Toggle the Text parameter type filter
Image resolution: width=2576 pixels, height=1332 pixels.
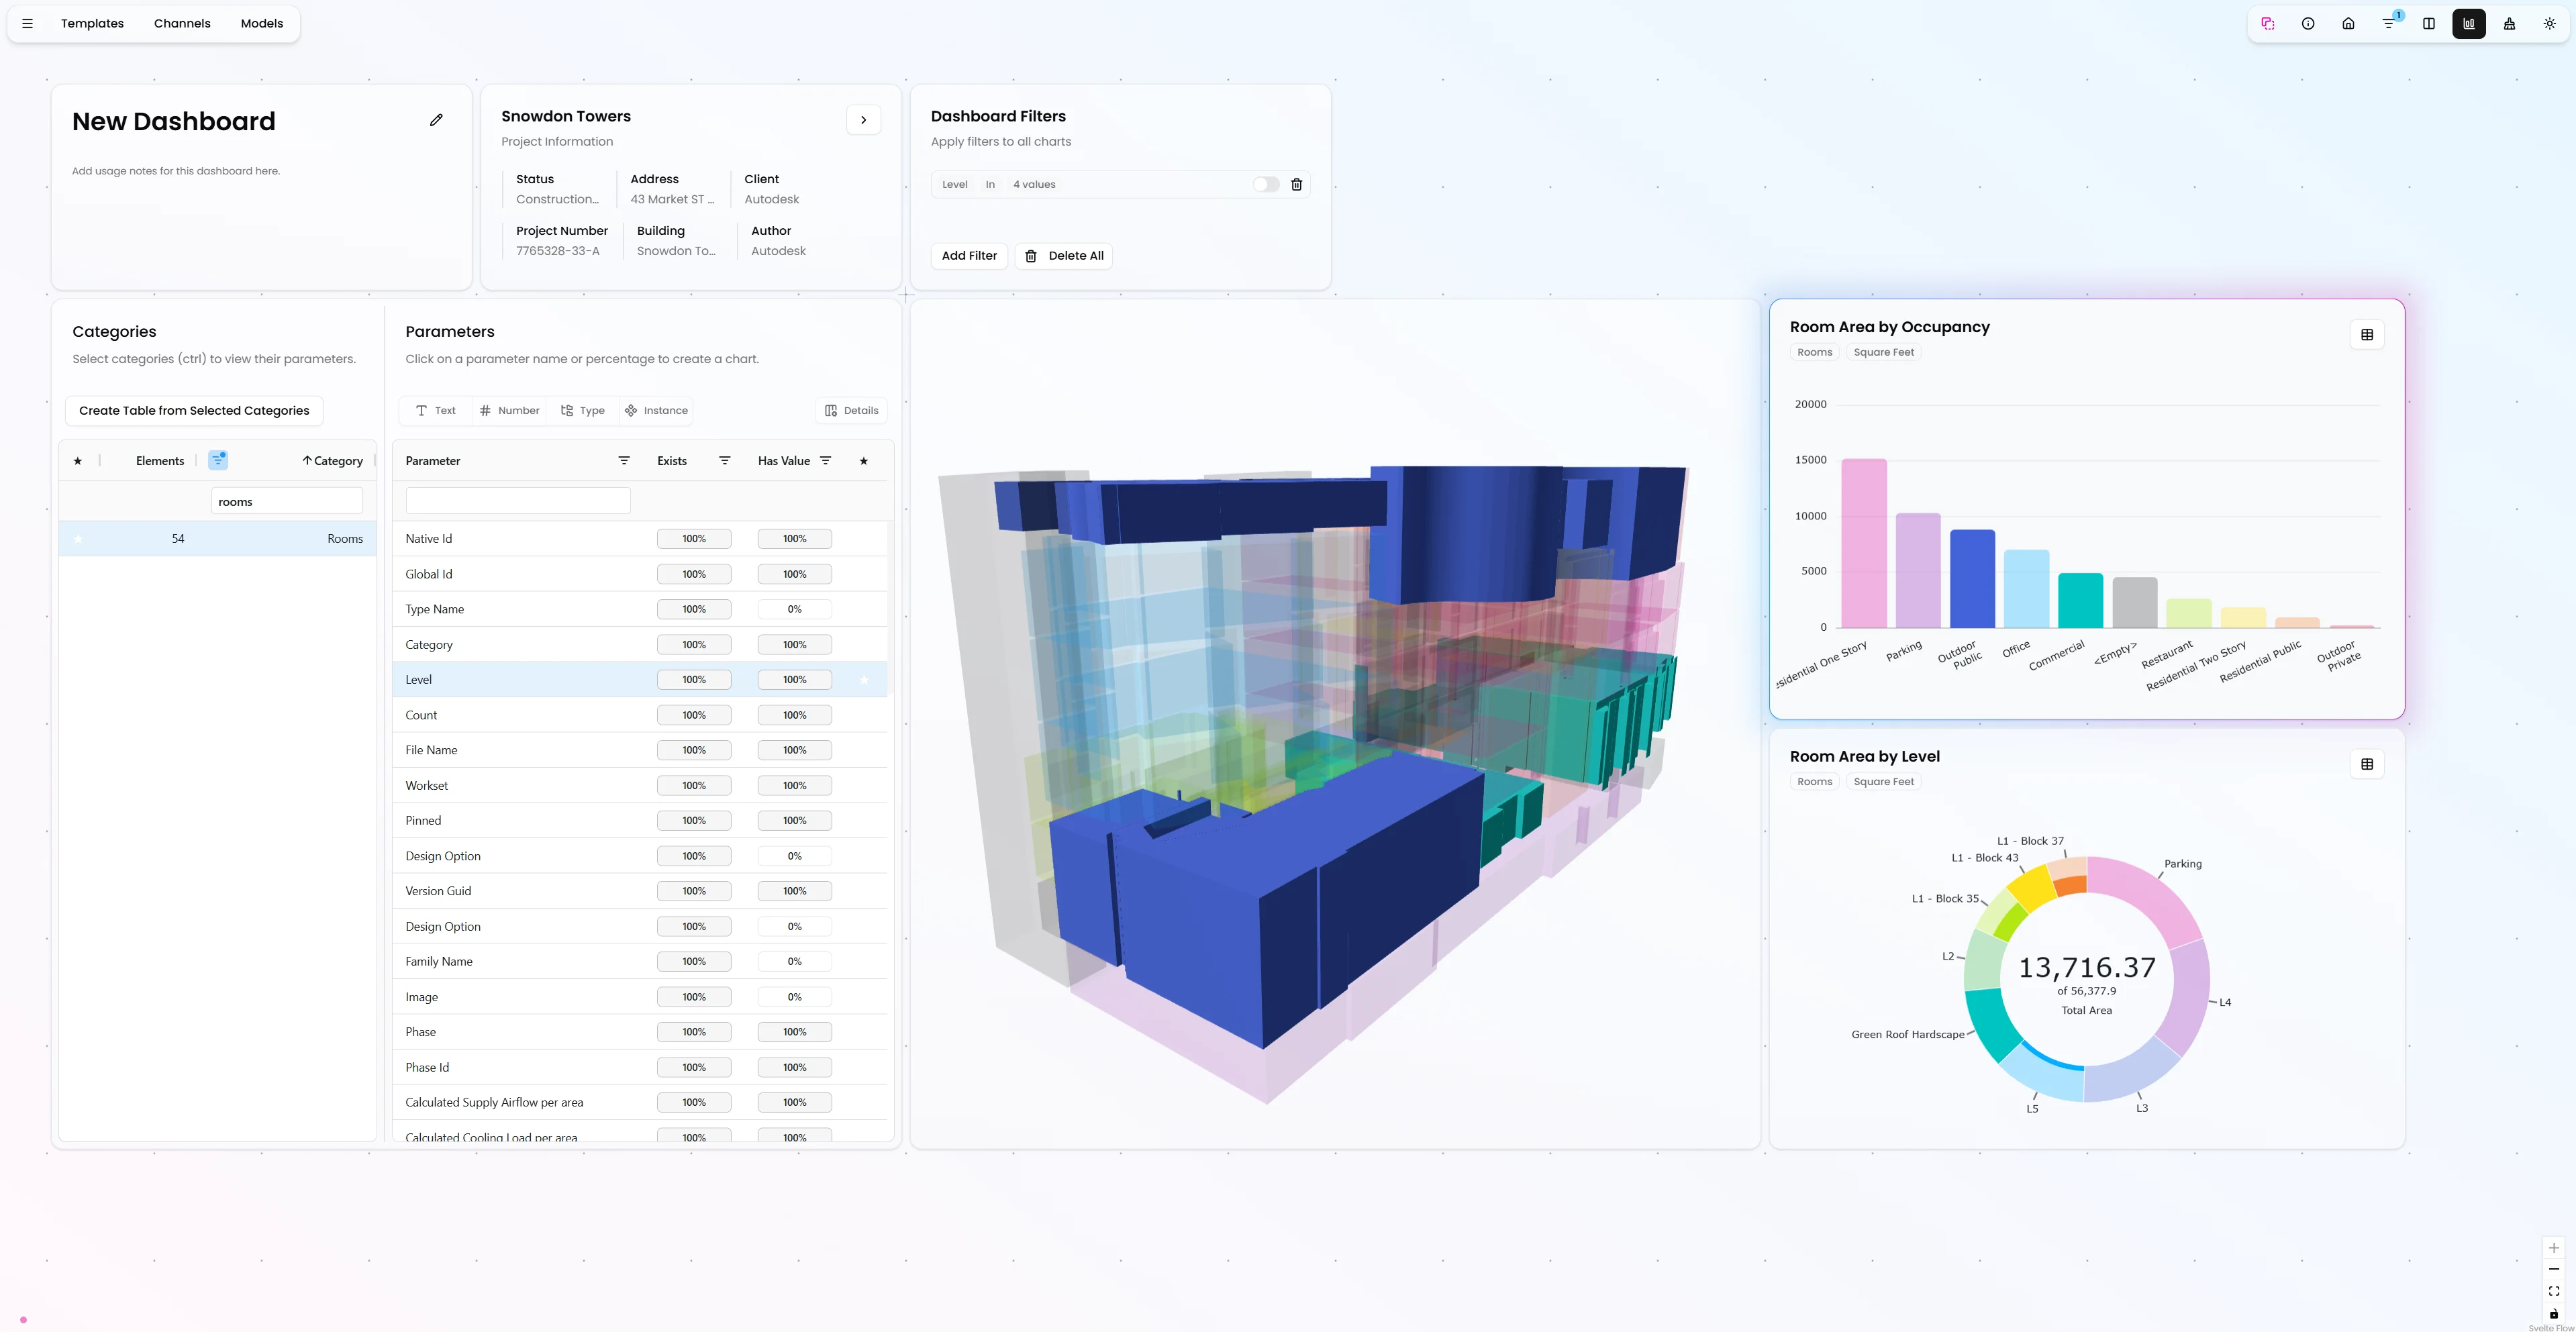pos(435,410)
